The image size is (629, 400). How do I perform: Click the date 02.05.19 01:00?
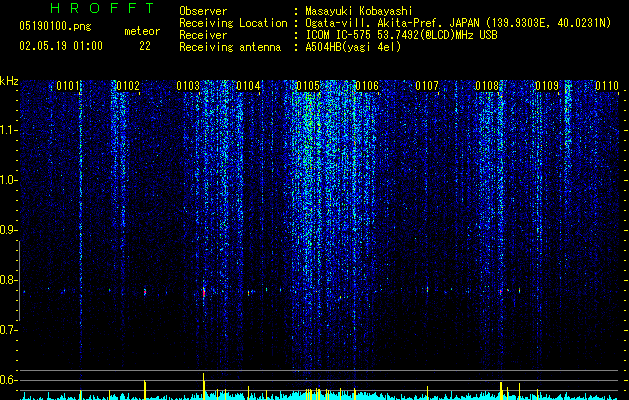(61, 46)
